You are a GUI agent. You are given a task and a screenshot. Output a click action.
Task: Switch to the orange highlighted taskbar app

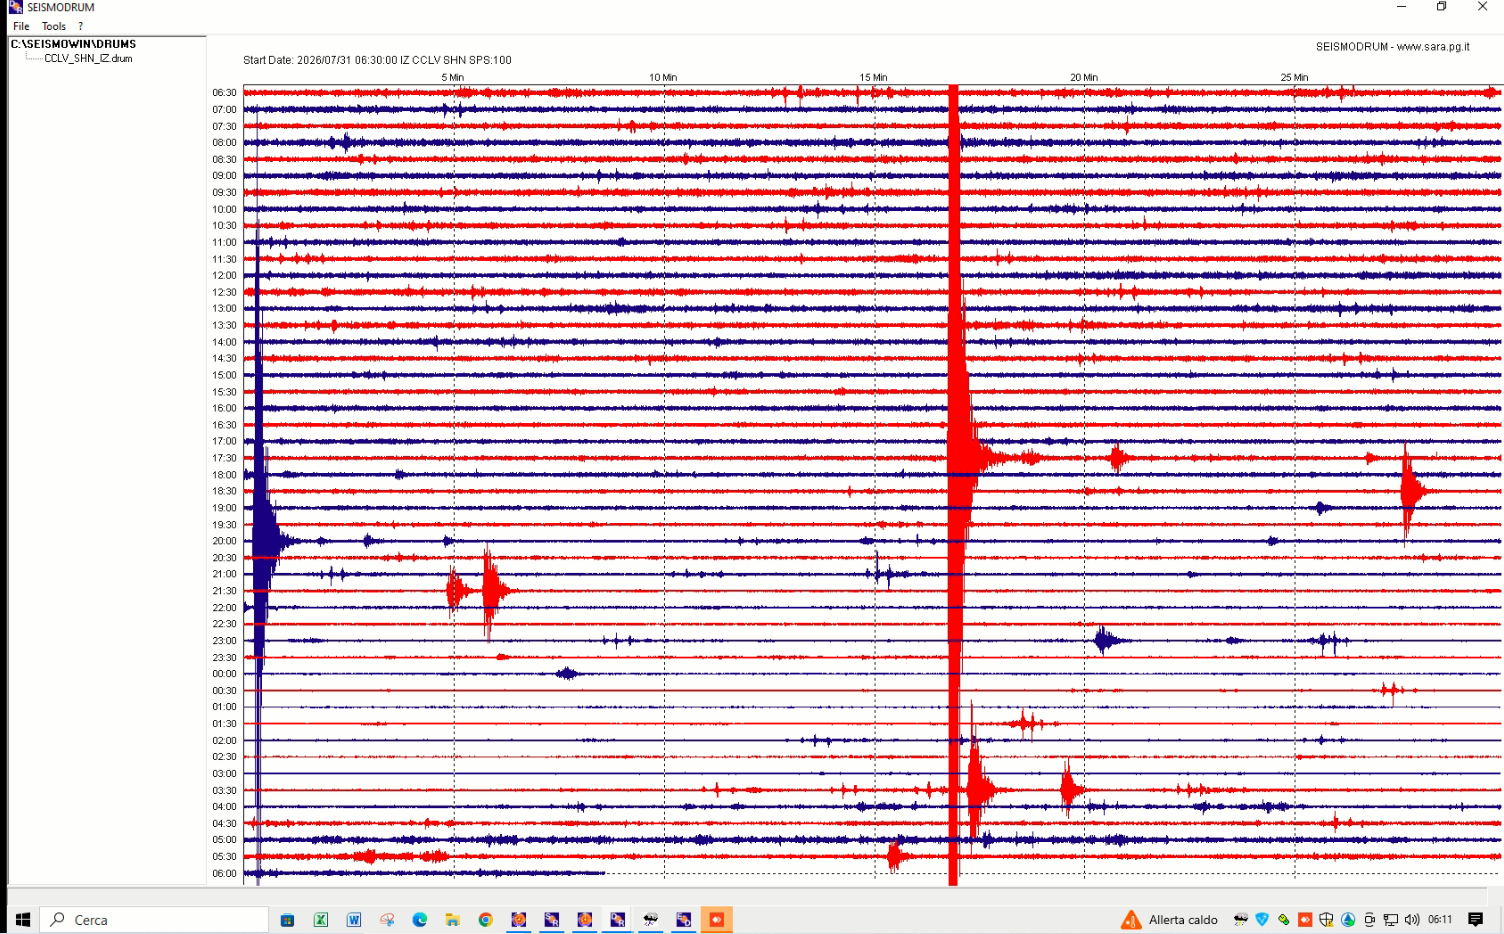tap(717, 920)
